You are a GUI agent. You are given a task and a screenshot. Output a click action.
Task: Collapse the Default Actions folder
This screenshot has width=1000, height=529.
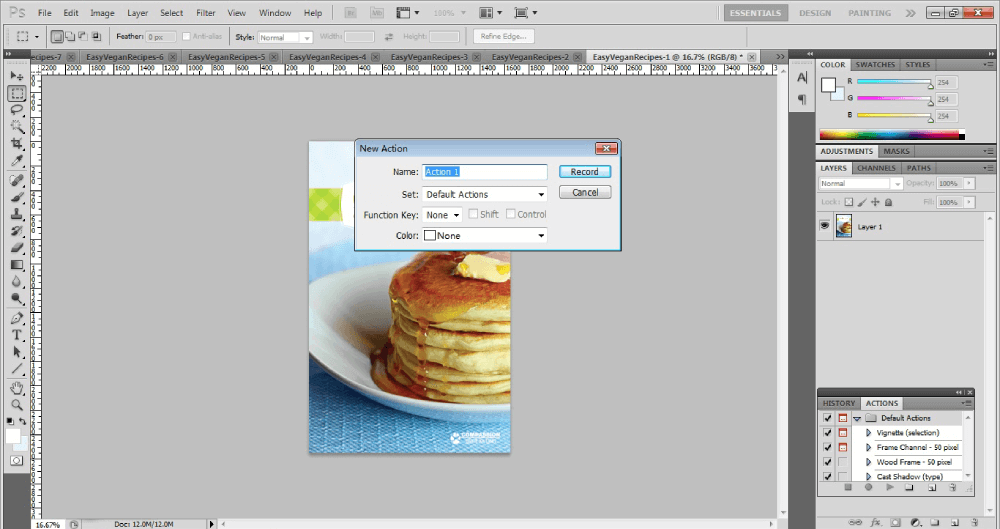click(857, 418)
